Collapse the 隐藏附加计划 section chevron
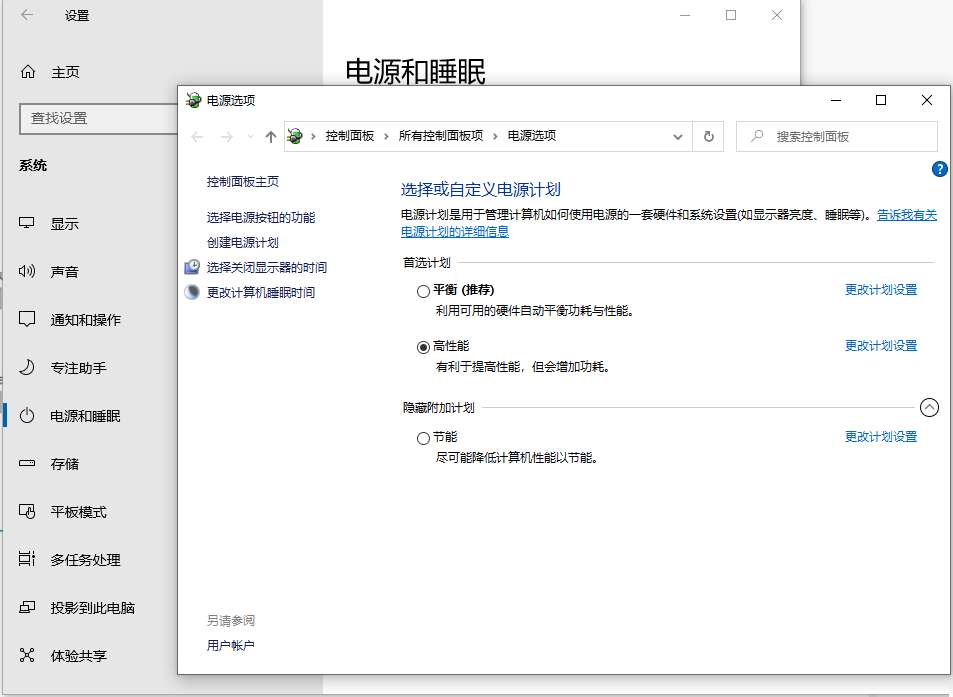 (x=929, y=407)
